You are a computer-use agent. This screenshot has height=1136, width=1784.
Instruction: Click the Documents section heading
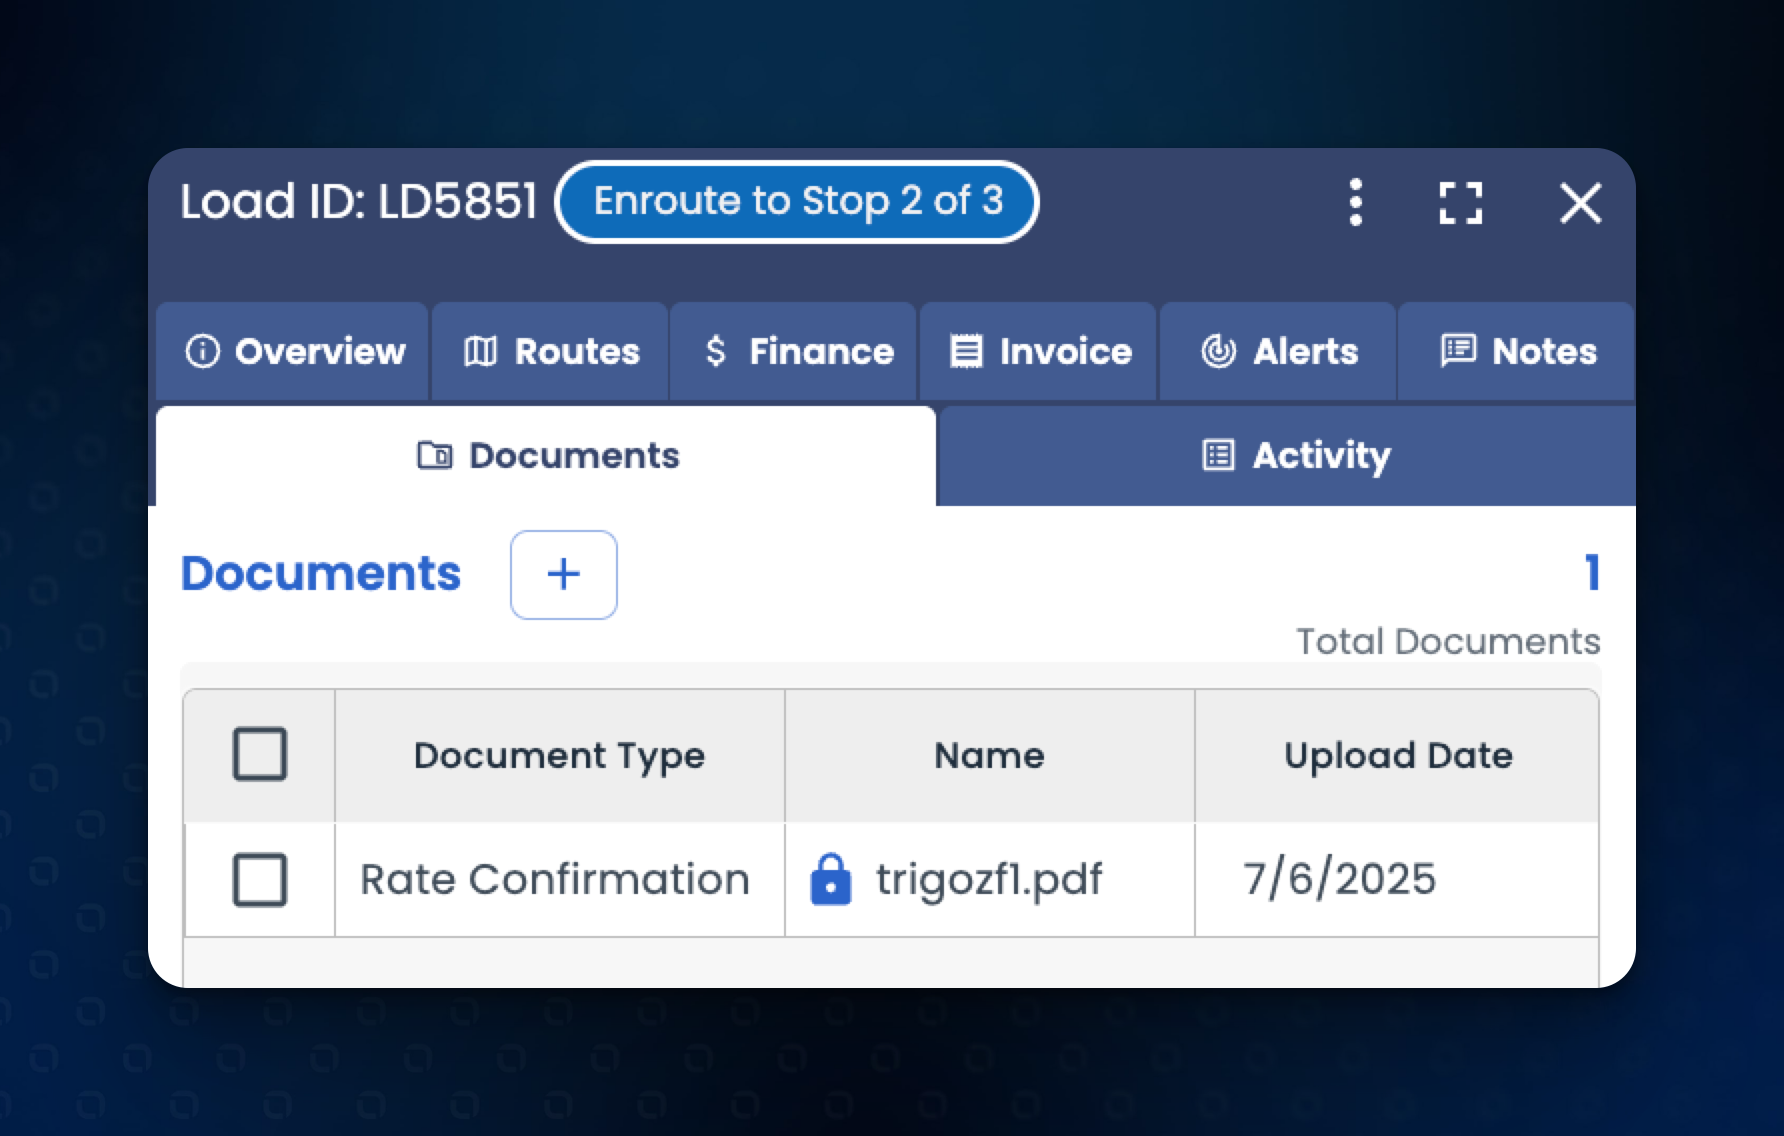pyautogui.click(x=321, y=574)
